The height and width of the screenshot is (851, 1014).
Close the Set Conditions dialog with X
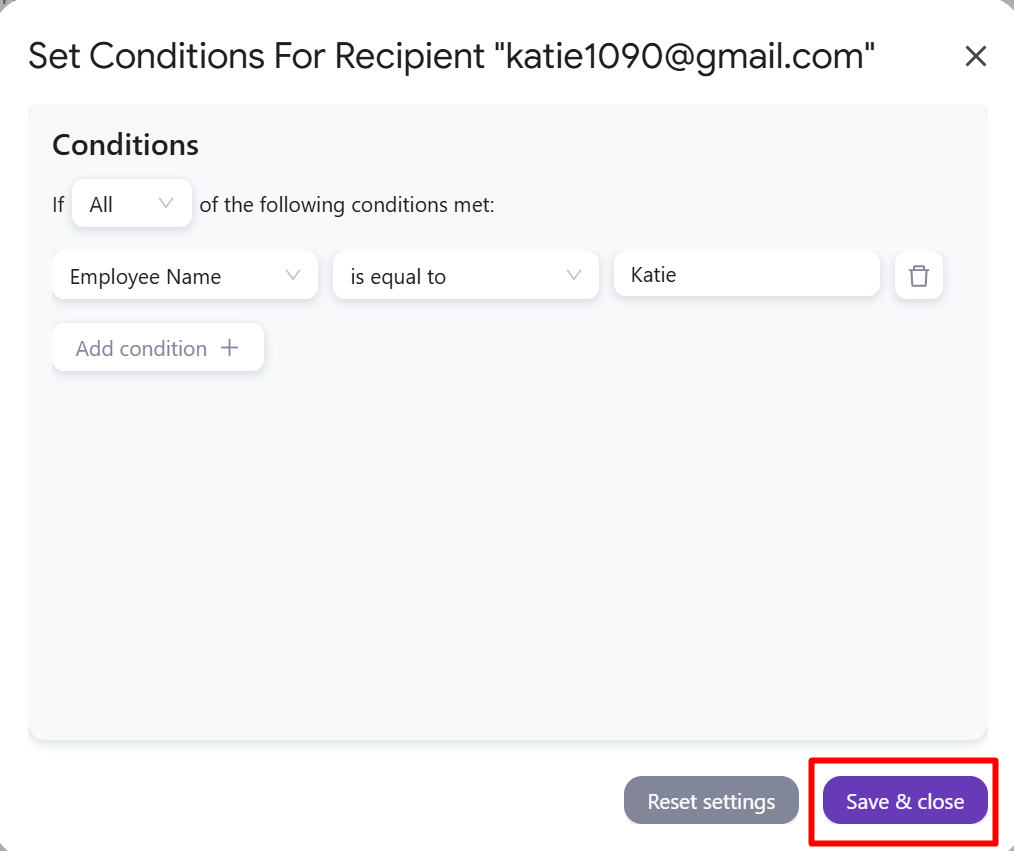click(x=975, y=56)
